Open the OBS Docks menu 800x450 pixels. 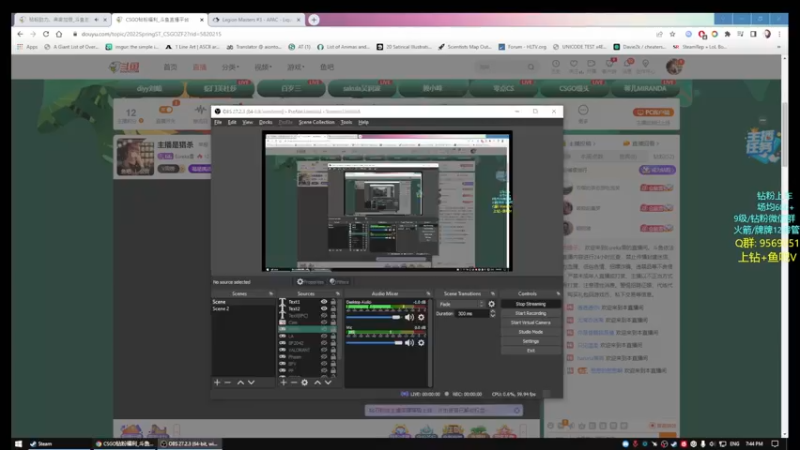[265, 122]
